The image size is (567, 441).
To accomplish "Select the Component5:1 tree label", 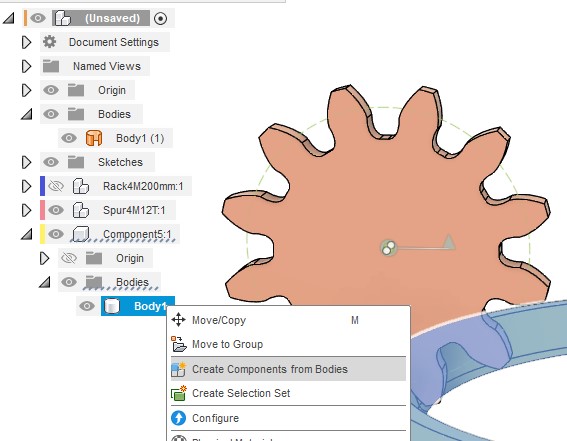I will pos(137,234).
